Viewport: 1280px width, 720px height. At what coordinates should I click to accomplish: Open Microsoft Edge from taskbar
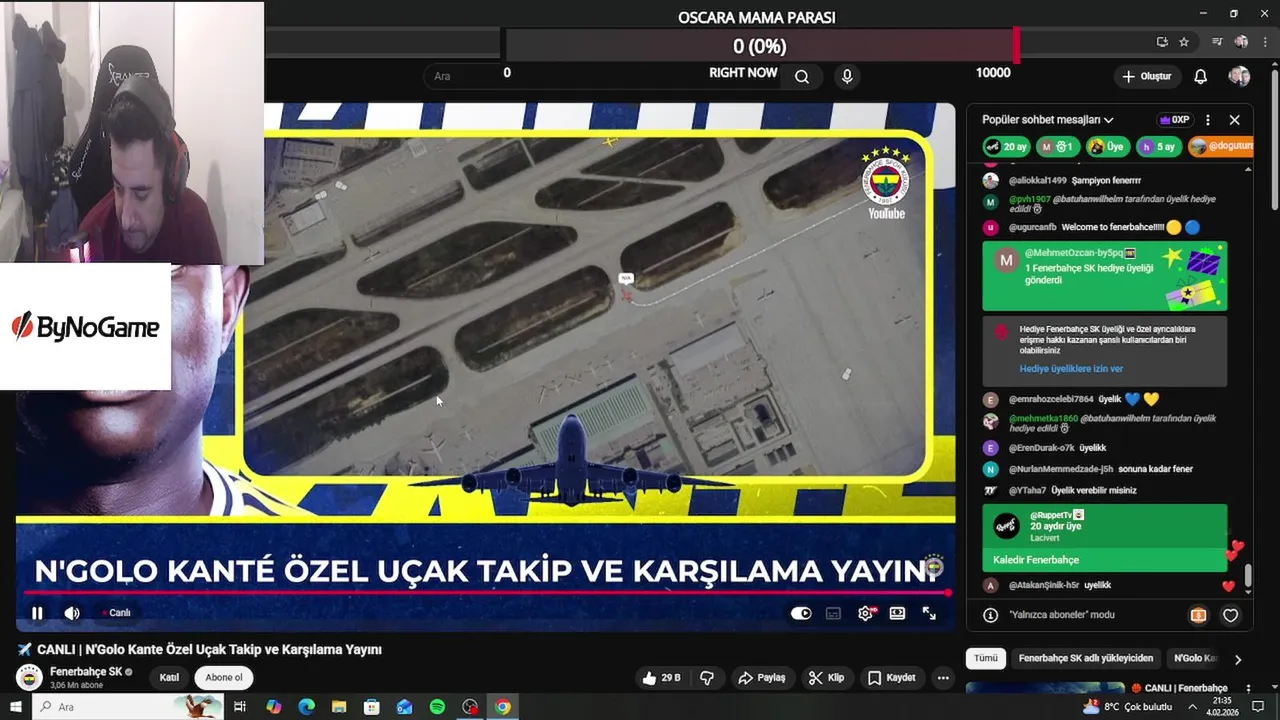click(x=306, y=707)
